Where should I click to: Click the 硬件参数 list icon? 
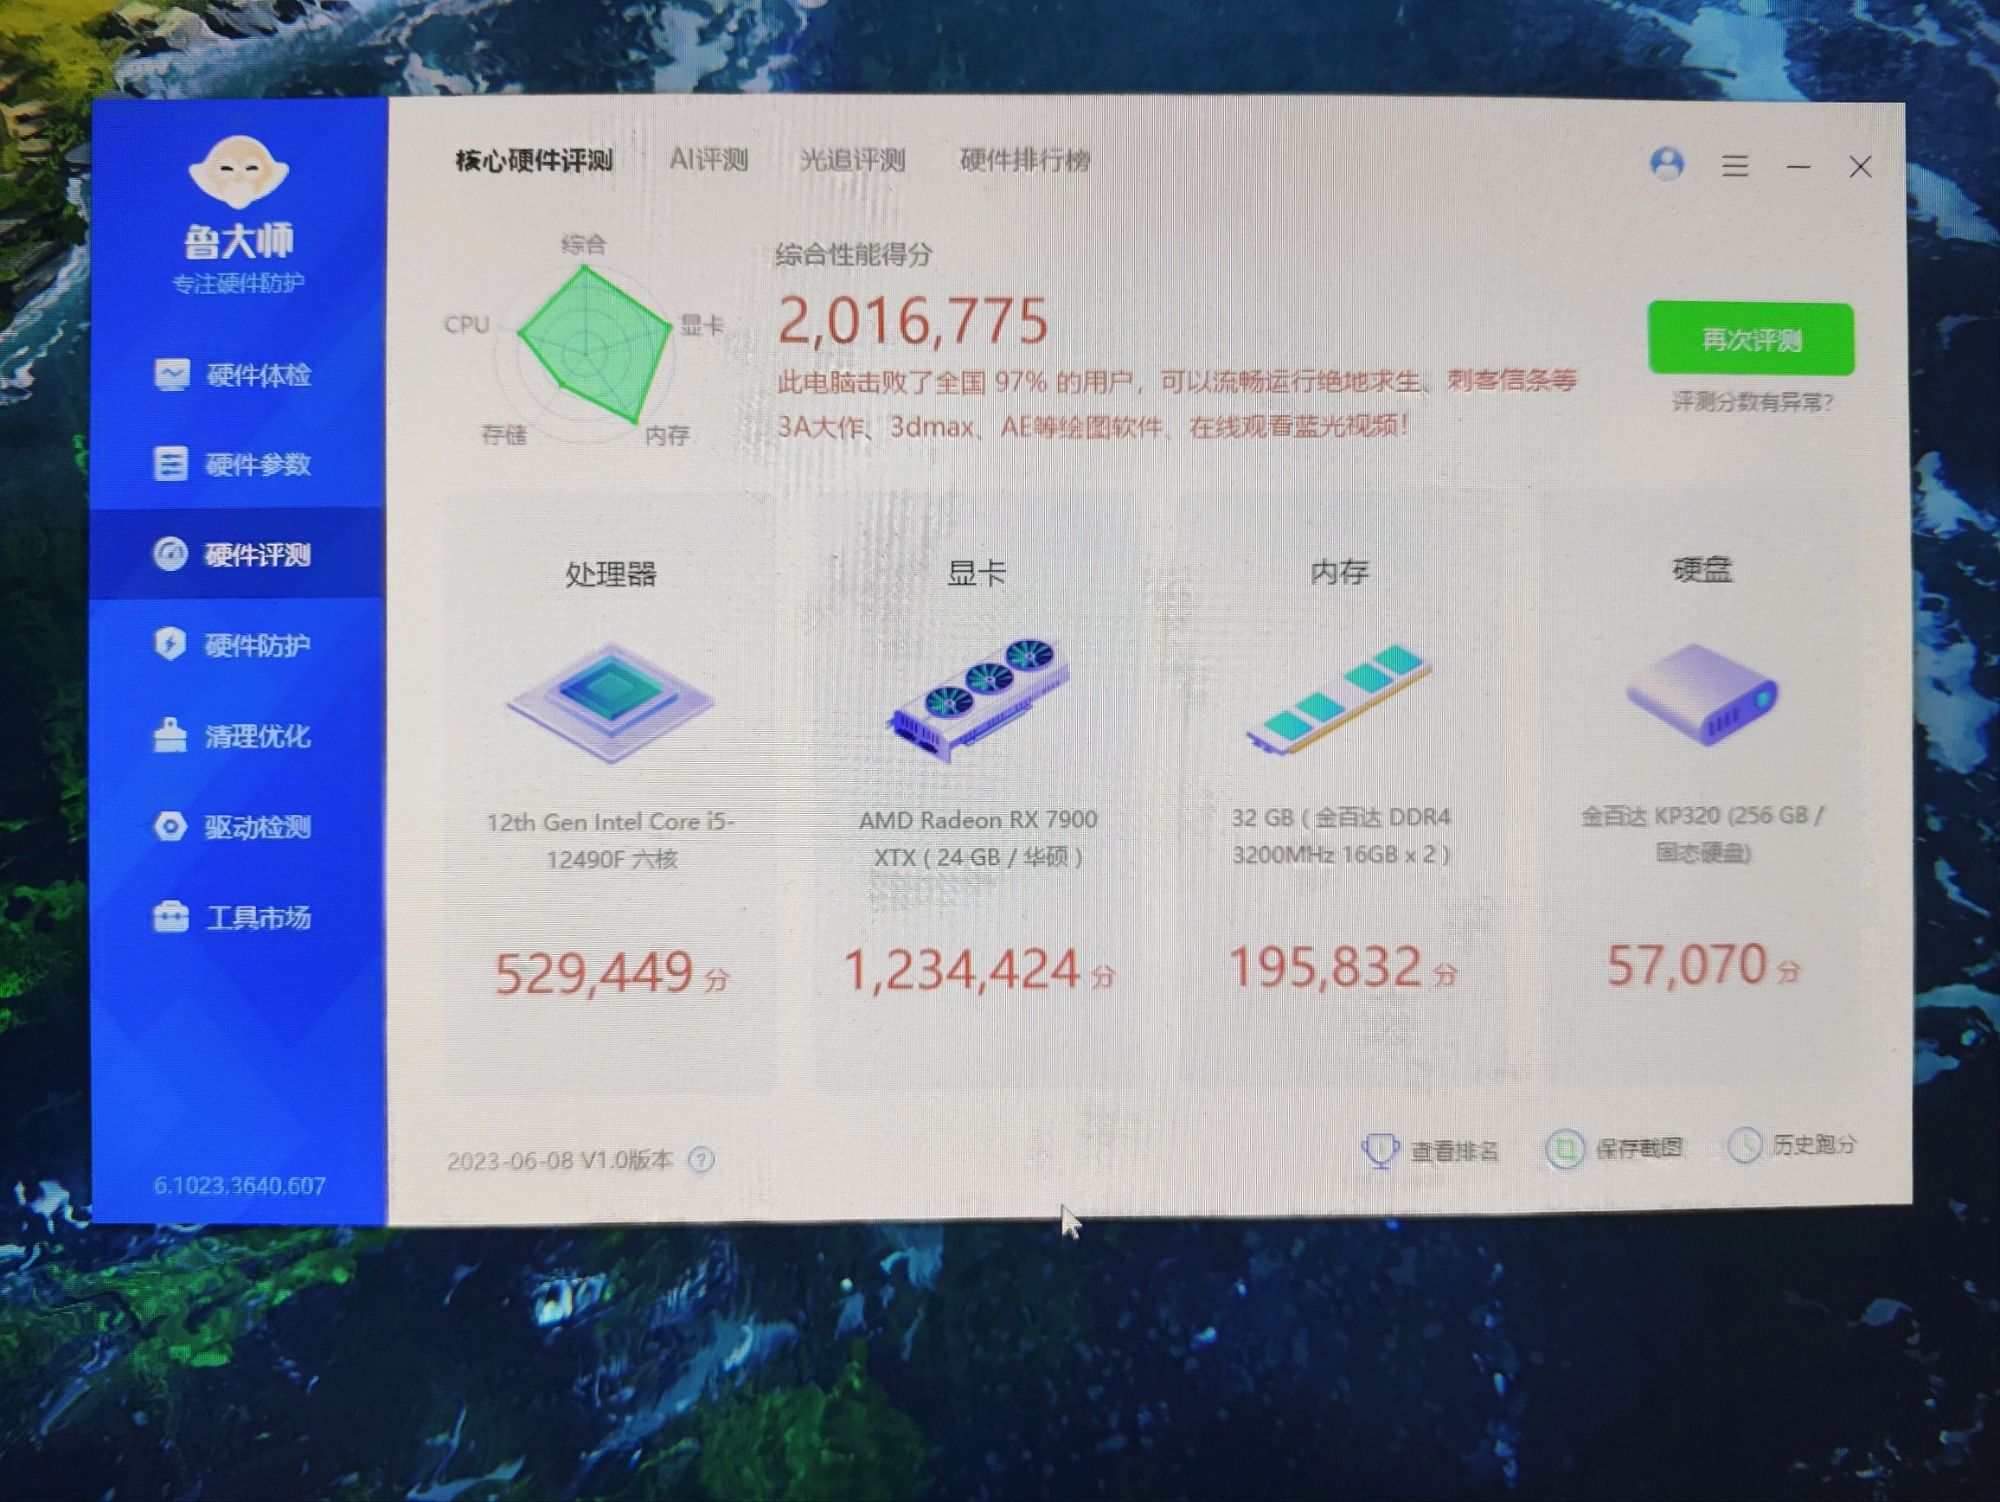(x=171, y=464)
